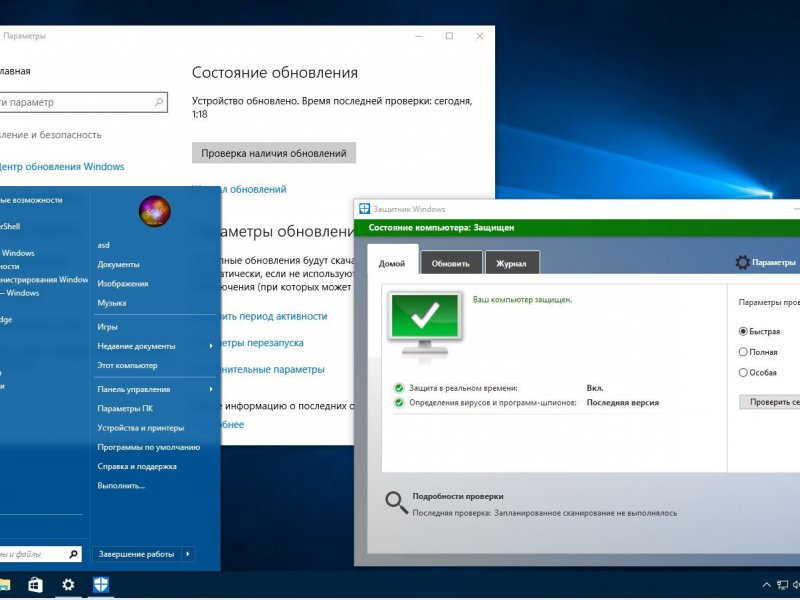Click the user avatar picture in Start menu
Viewport: 800px width, 600px height.
[155, 211]
